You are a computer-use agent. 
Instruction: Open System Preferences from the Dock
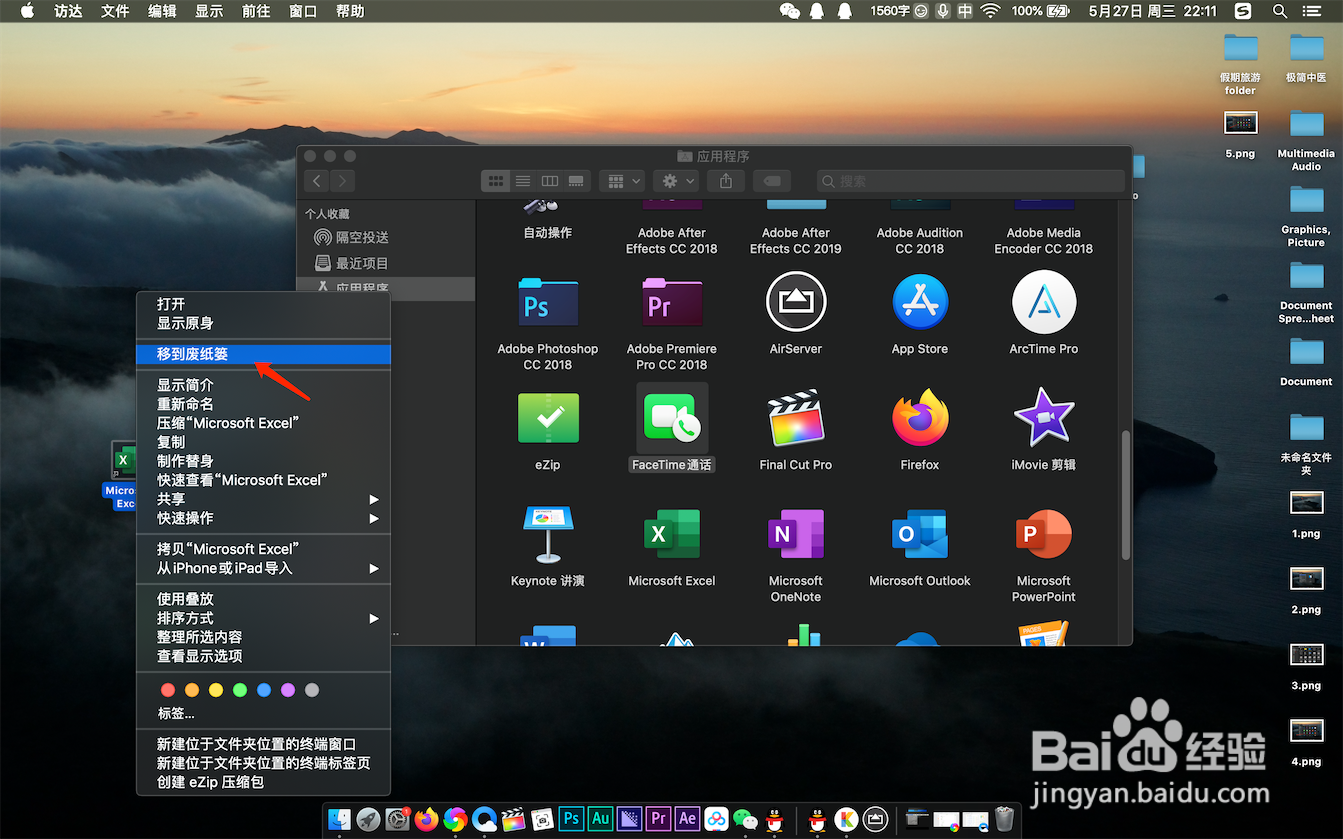tap(398, 819)
